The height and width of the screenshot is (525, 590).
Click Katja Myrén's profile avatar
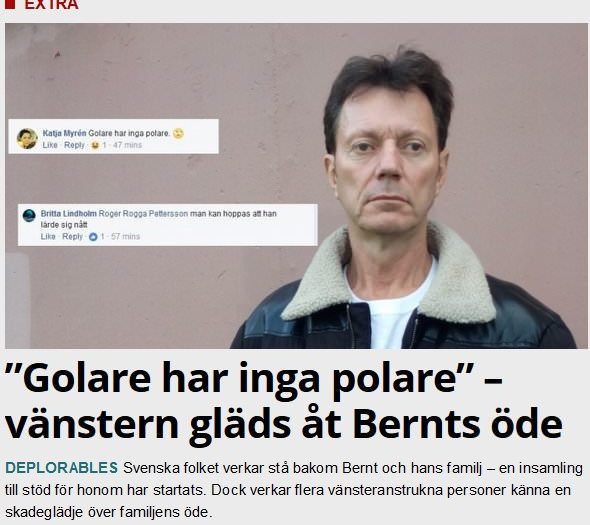[x=27, y=138]
